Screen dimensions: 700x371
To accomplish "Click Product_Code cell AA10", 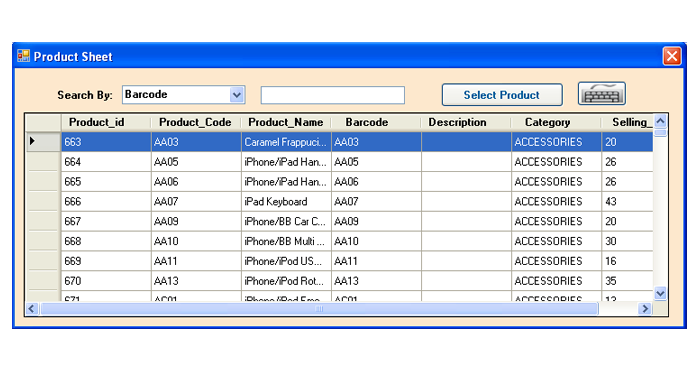I will pos(196,241).
